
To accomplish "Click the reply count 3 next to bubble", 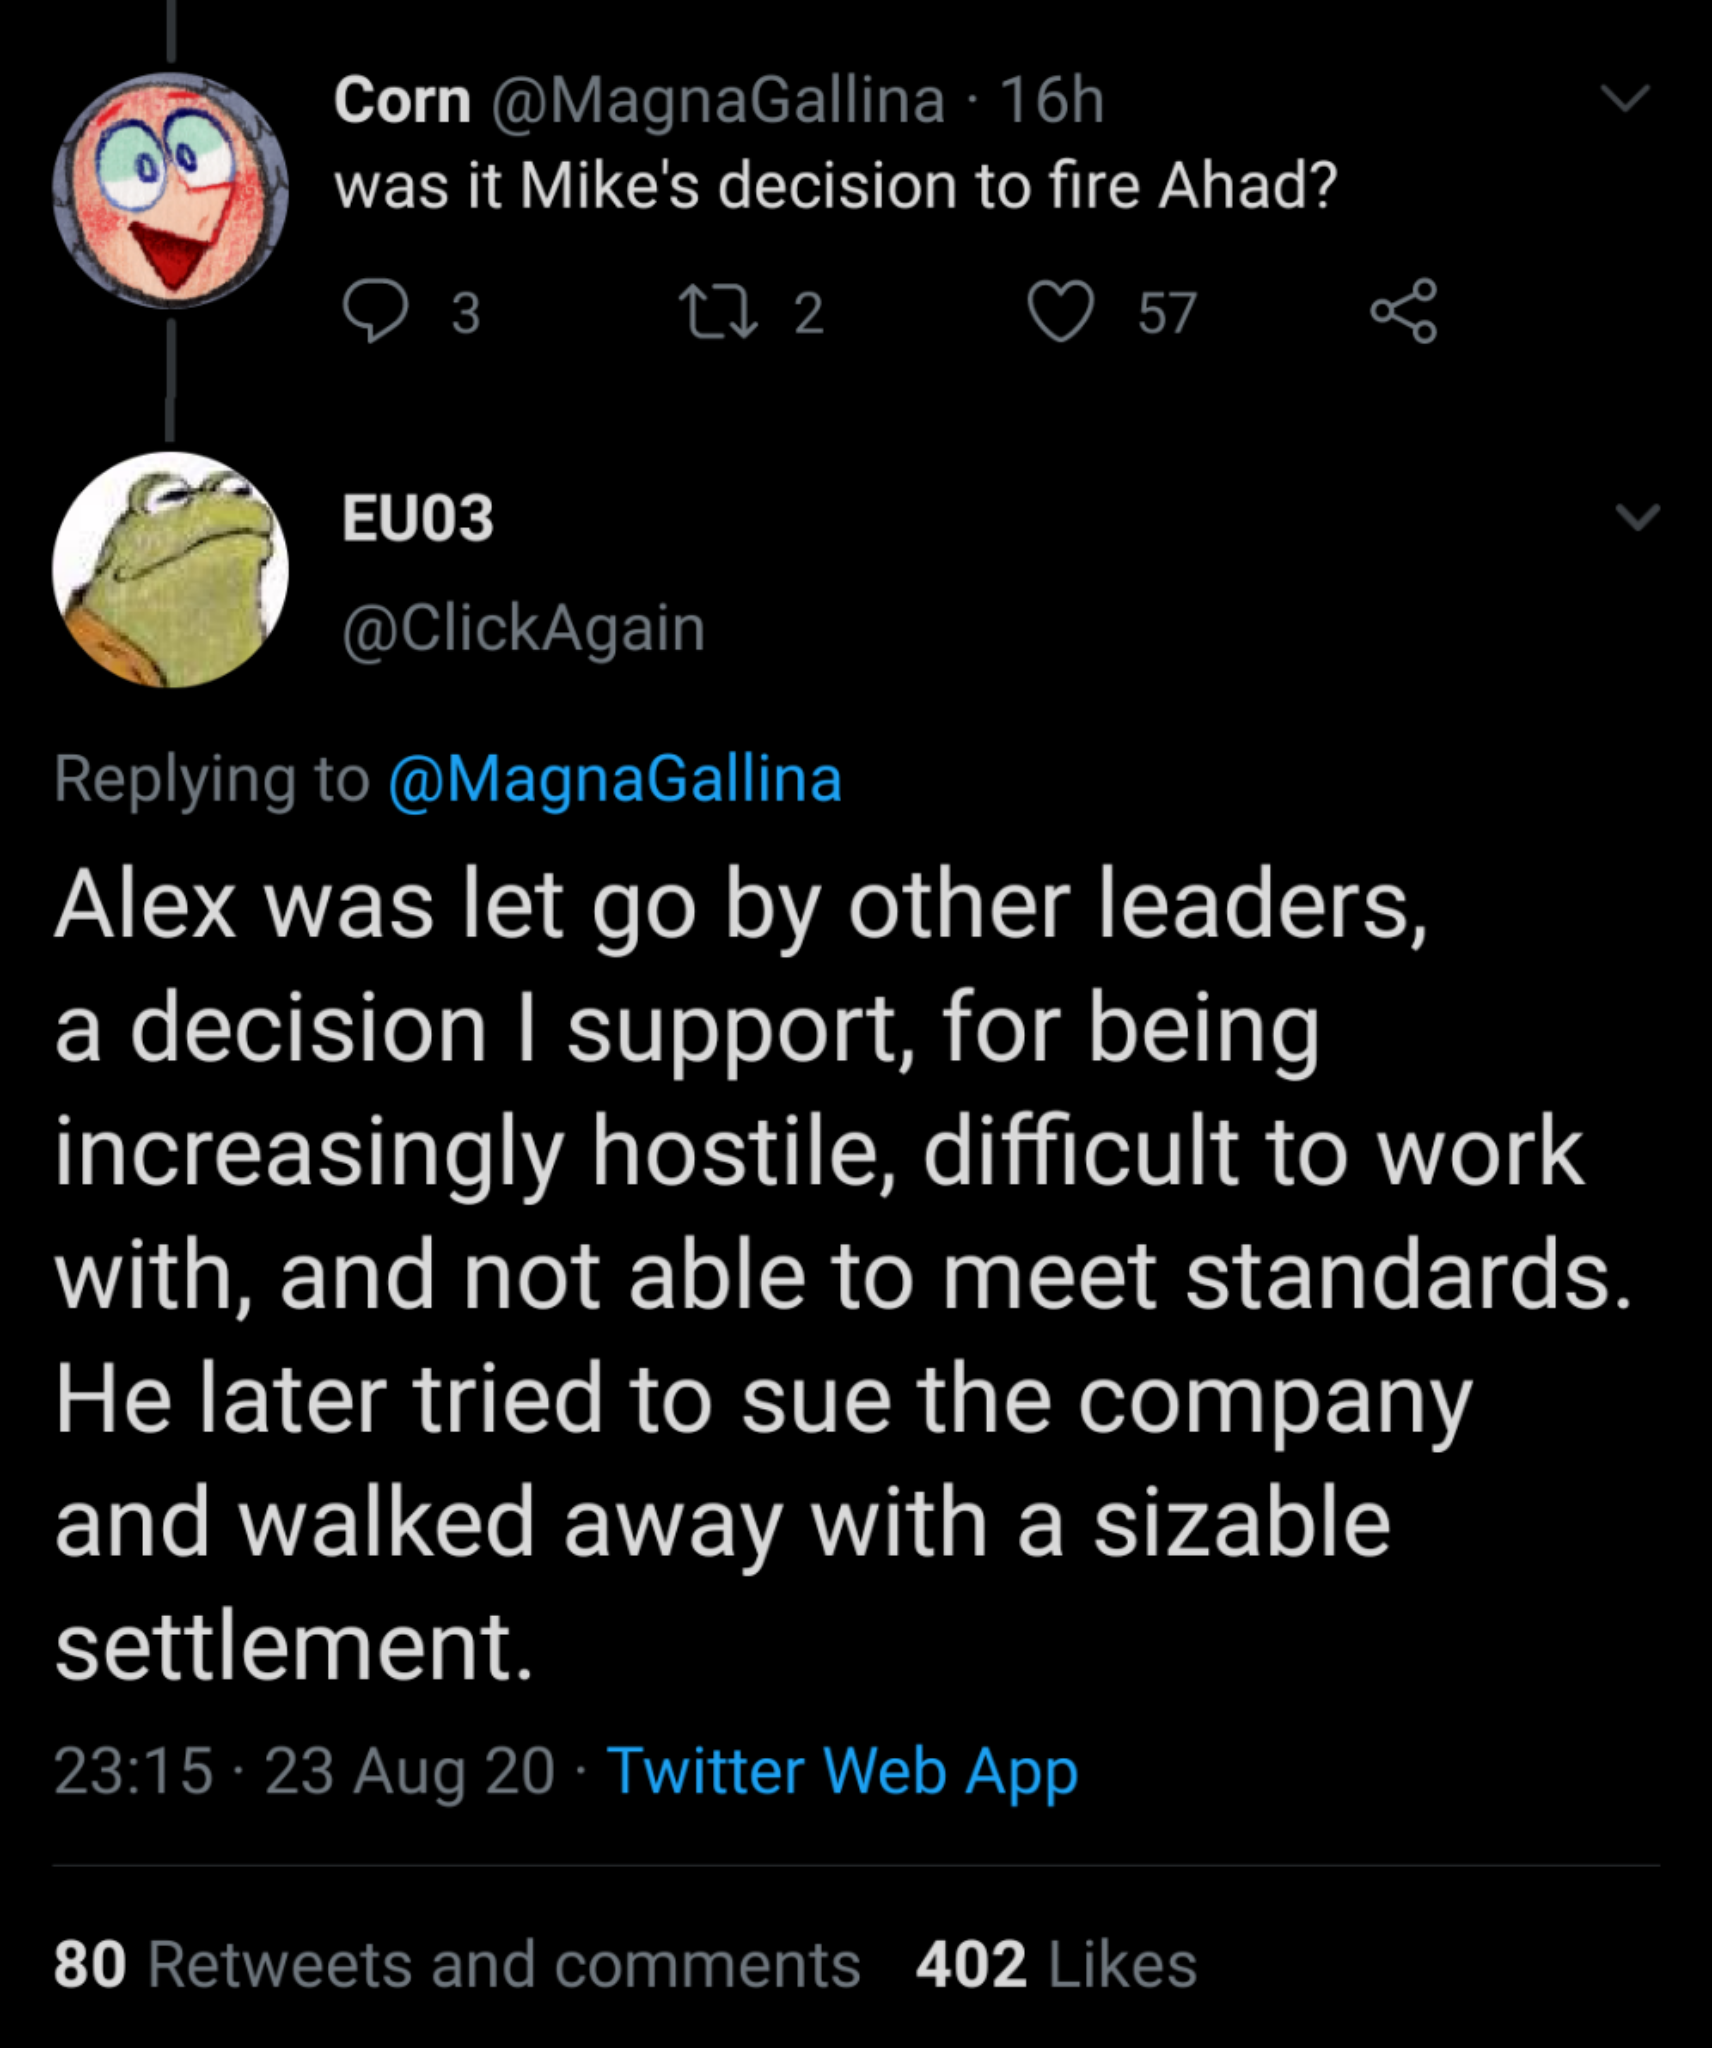I will (466, 313).
